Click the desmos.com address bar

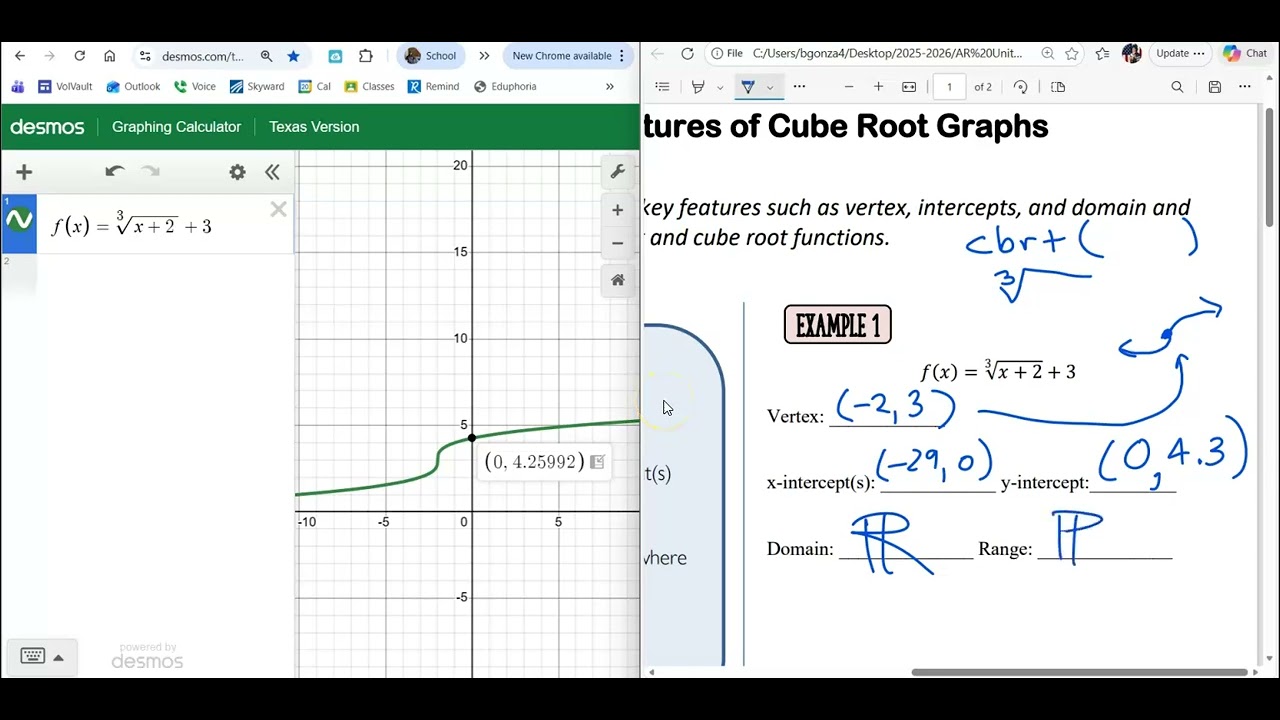pos(202,56)
